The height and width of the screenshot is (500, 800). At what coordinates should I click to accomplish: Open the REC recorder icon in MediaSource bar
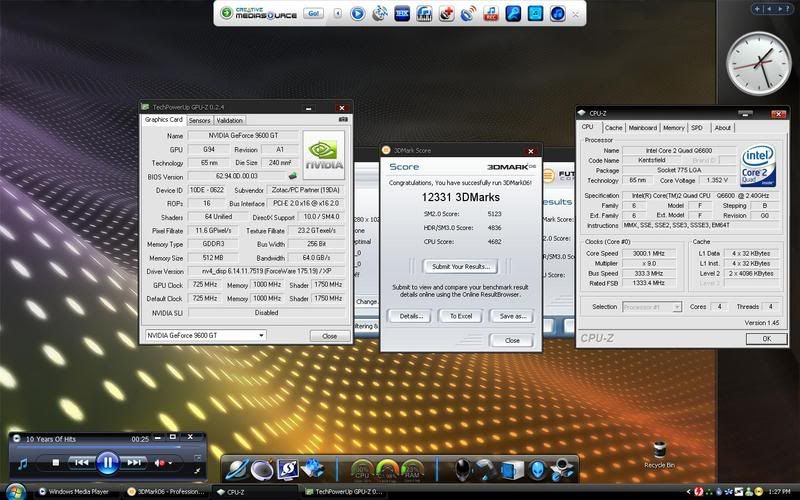click(x=491, y=14)
